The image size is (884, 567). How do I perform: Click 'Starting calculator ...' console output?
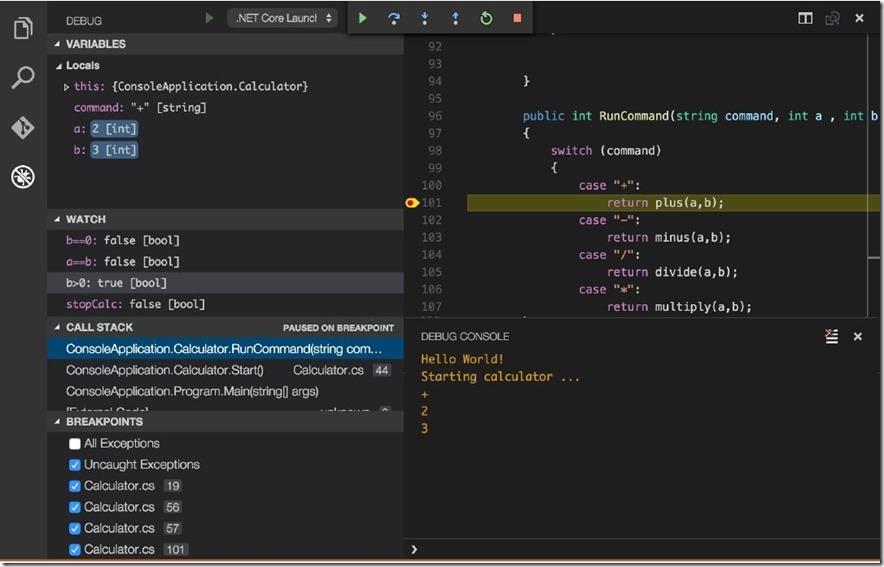coord(500,376)
